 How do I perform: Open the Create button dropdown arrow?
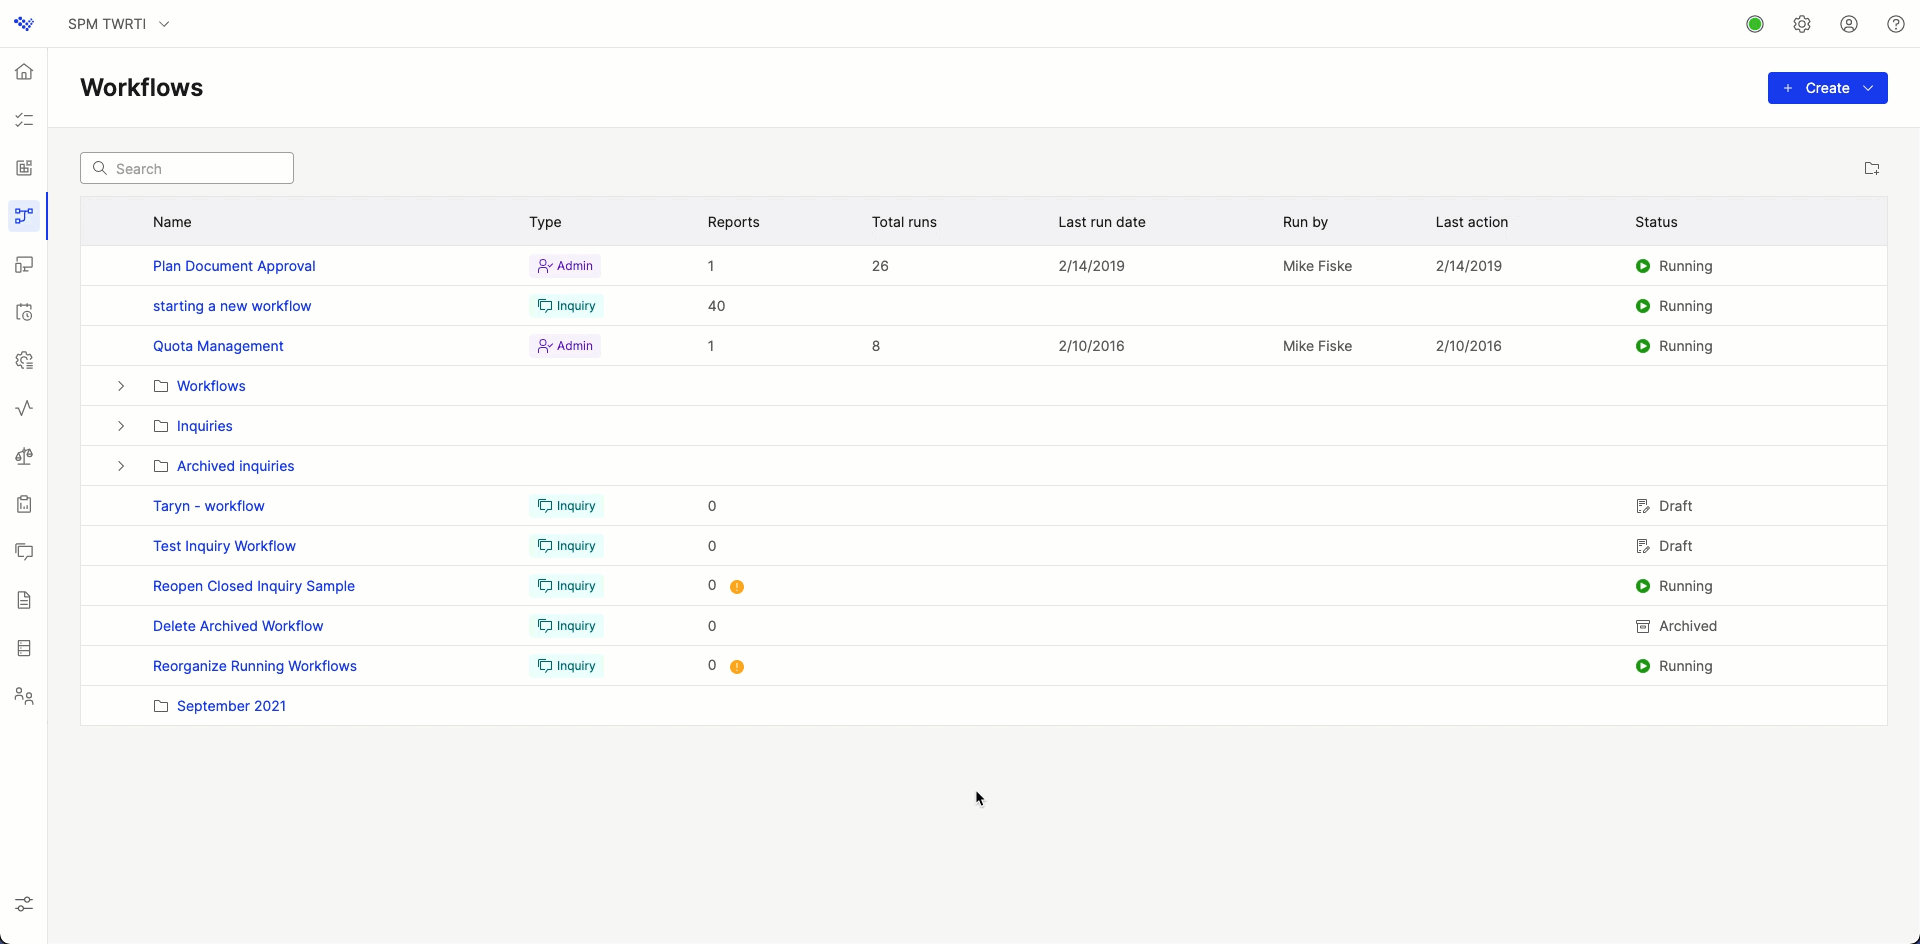(x=1869, y=88)
